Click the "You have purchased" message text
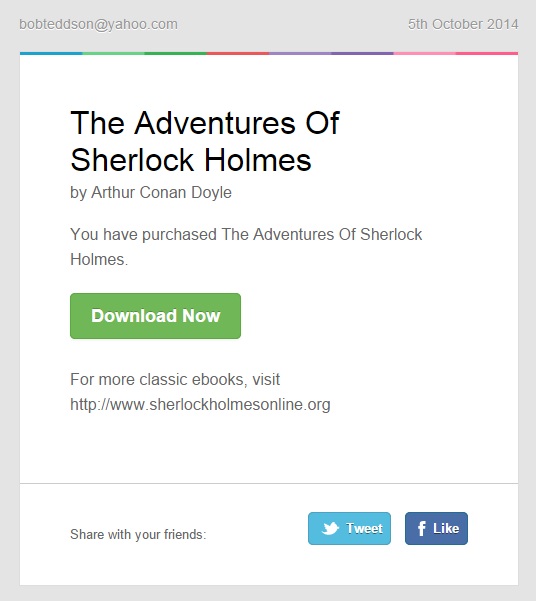The height and width of the screenshot is (601, 536). tap(246, 247)
